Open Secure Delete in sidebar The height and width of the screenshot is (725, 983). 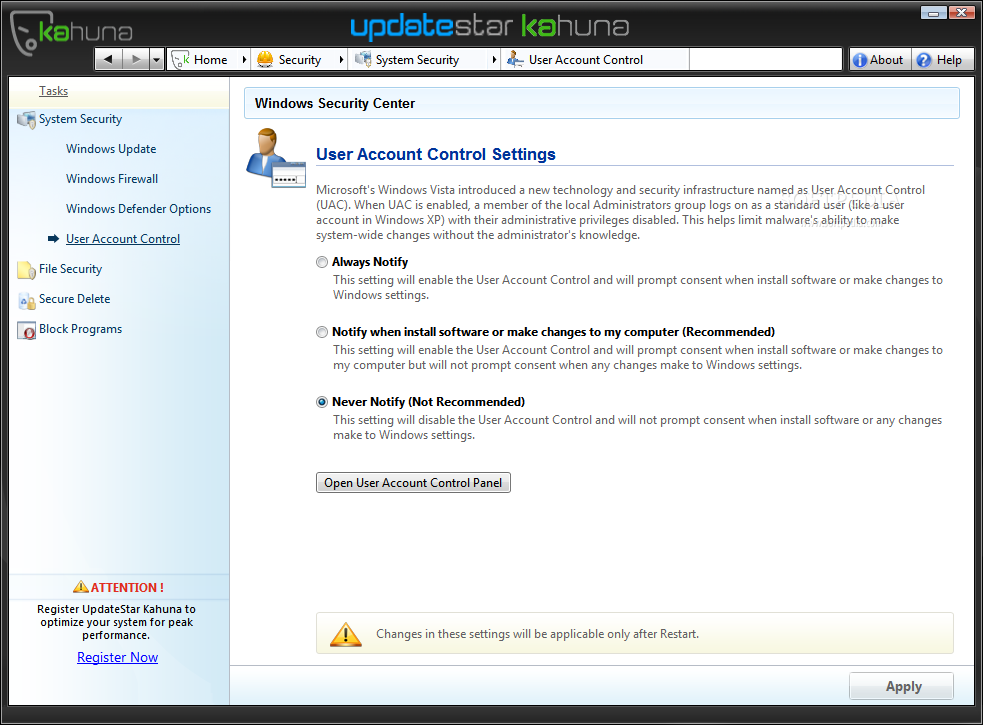point(75,299)
